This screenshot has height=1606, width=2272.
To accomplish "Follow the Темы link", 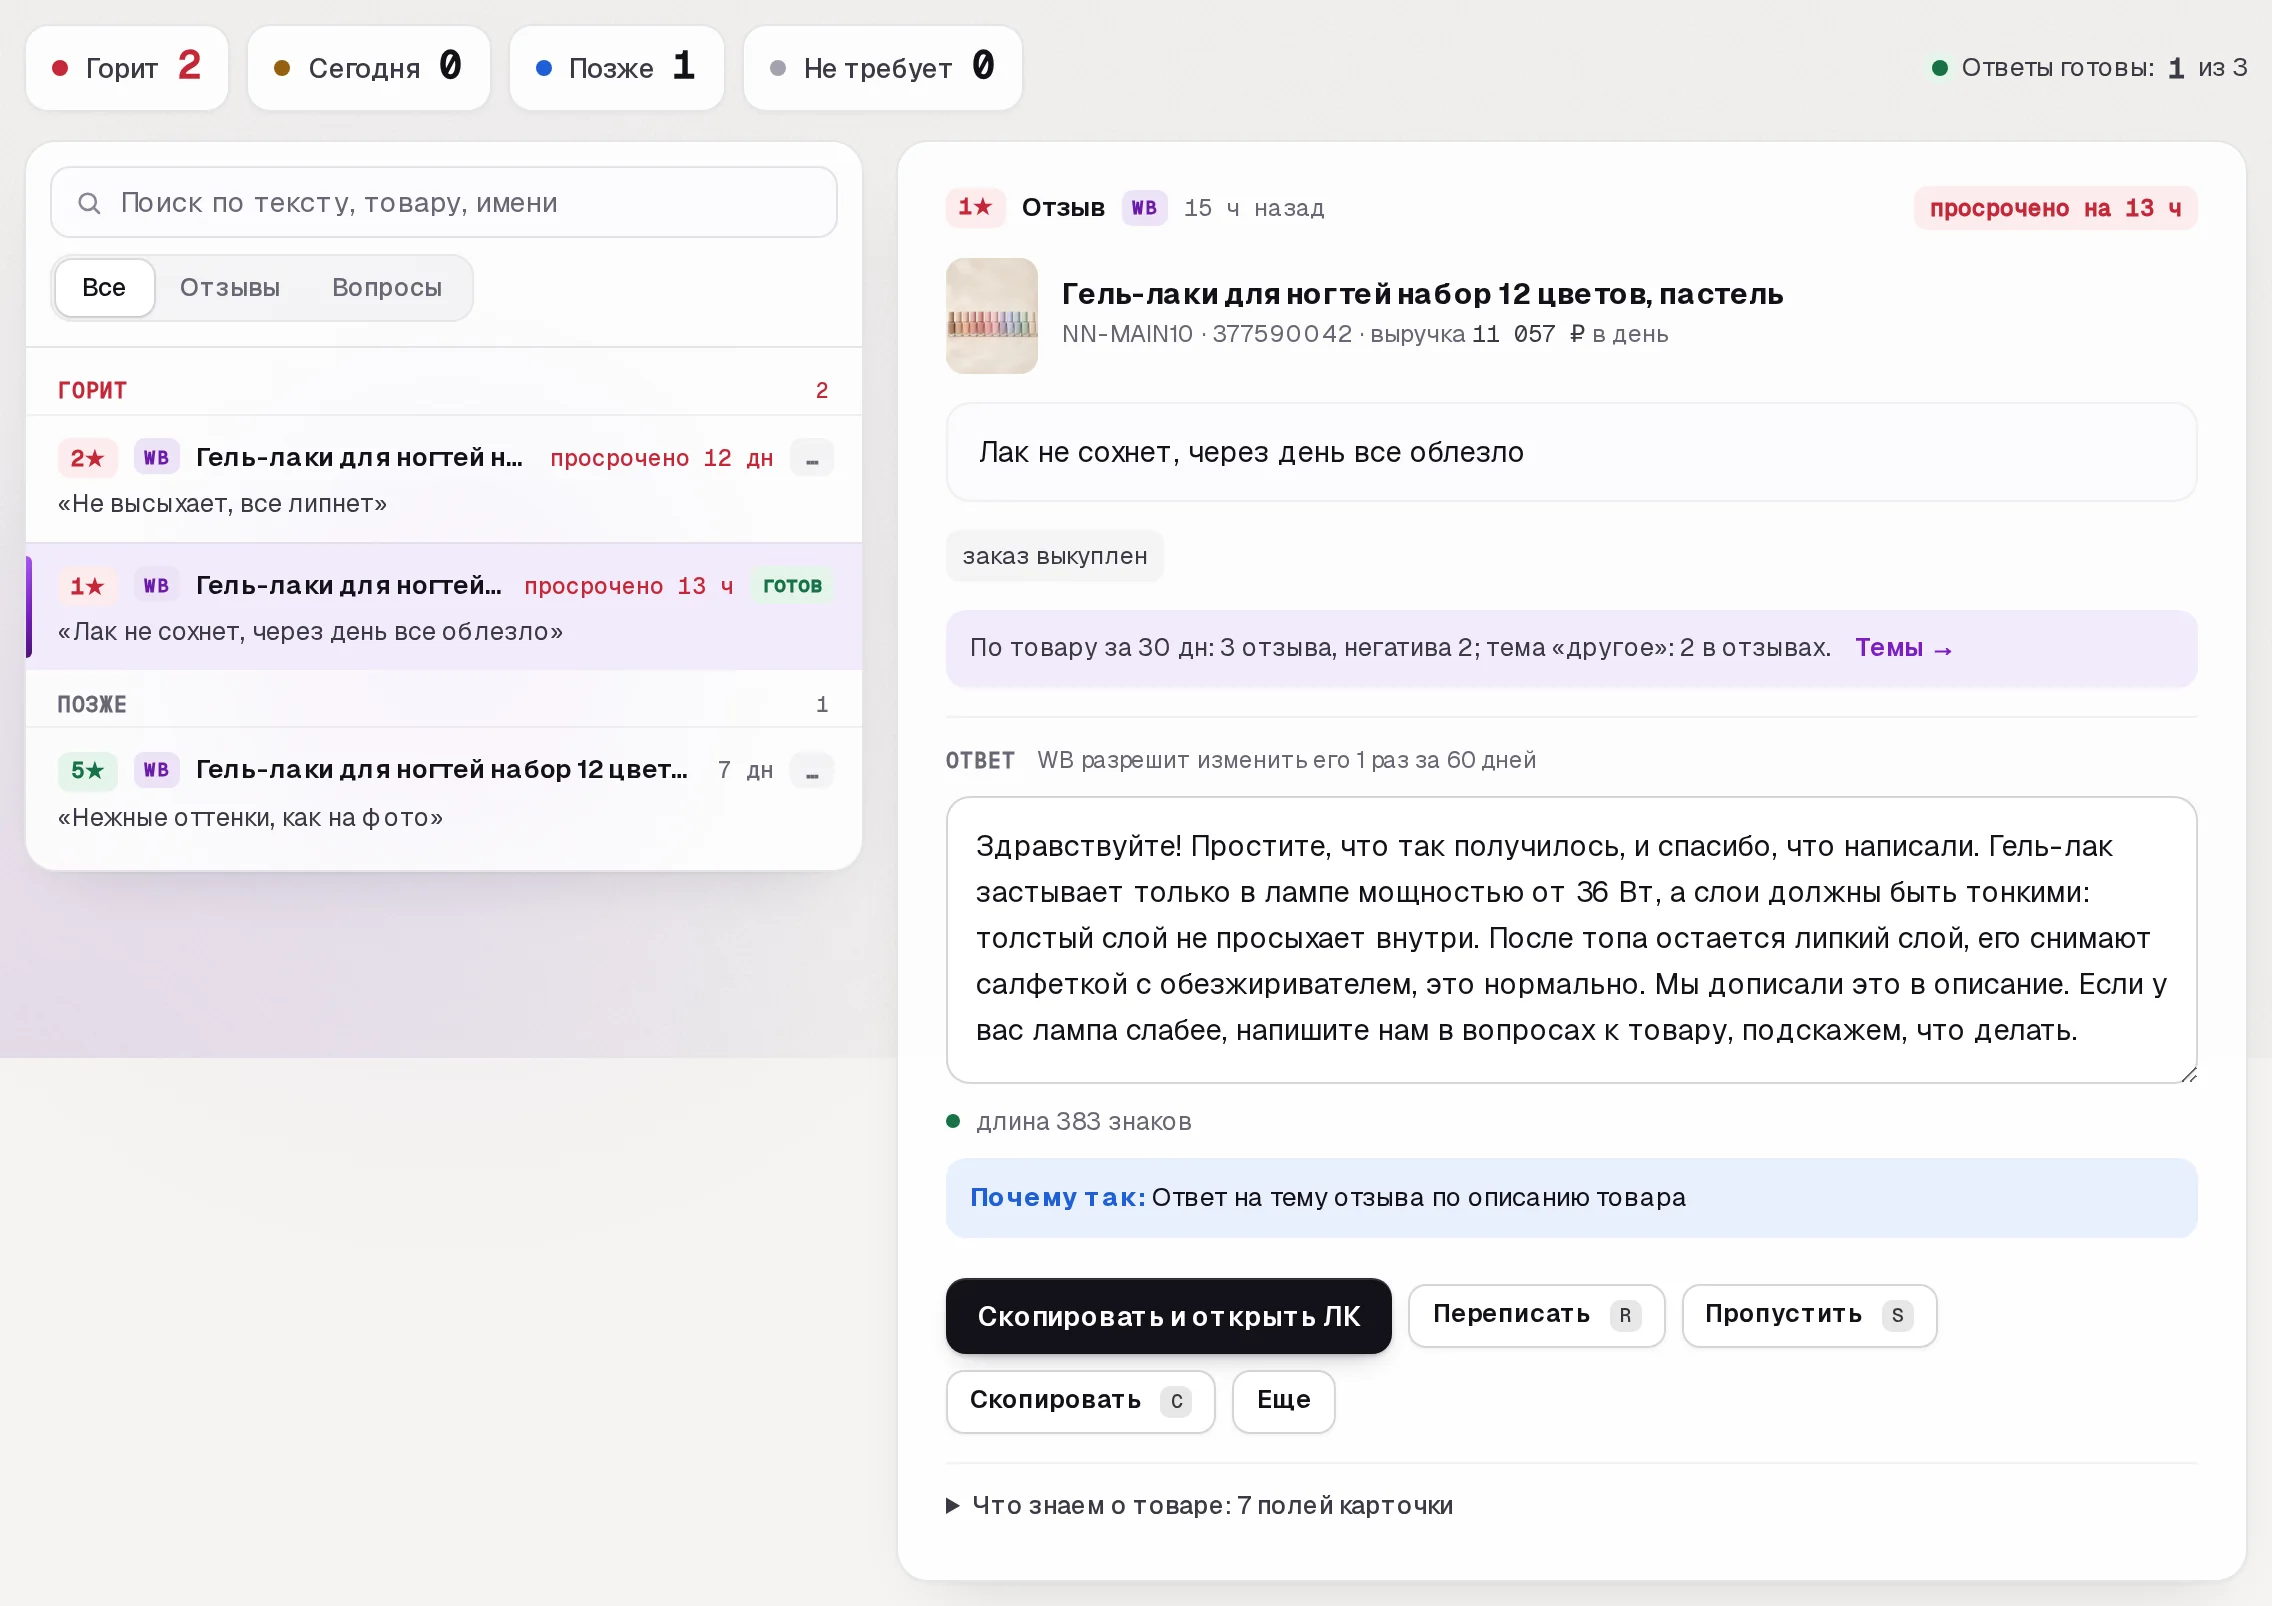I will (x=1904, y=648).
